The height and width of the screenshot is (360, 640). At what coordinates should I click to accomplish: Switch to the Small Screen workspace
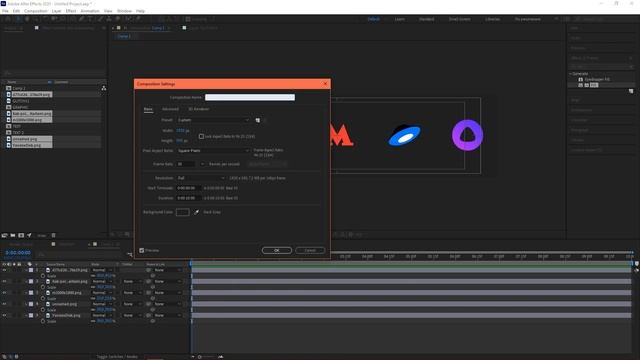[x=460, y=19]
